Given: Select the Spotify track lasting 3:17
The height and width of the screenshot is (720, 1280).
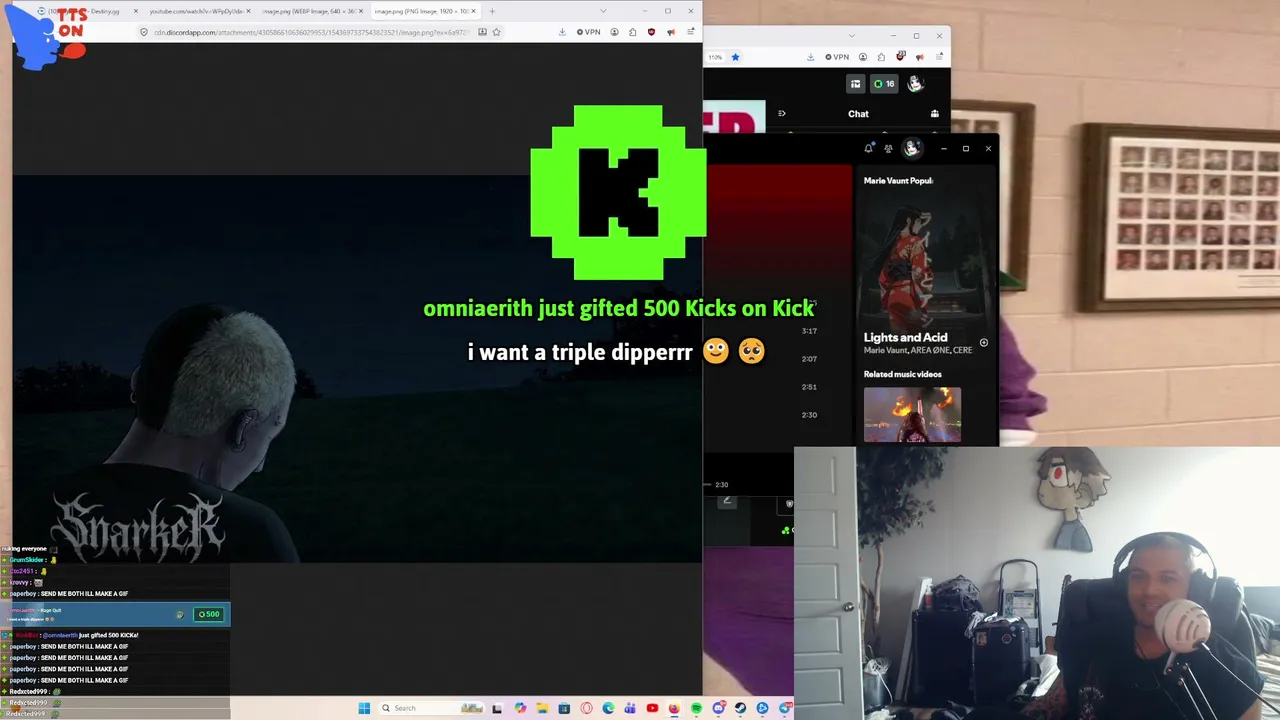Looking at the screenshot, I should pyautogui.click(x=809, y=331).
